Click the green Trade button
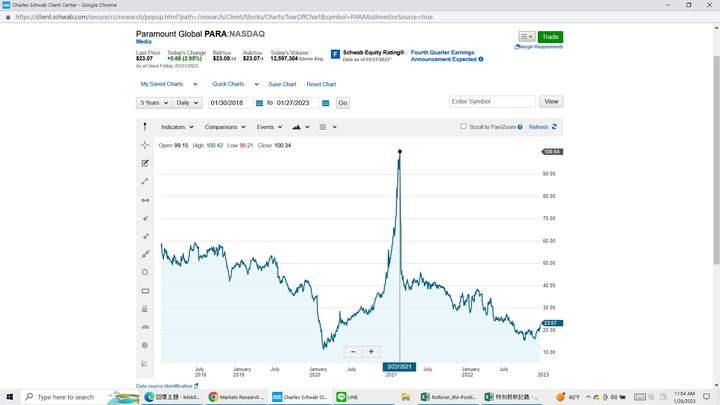The width and height of the screenshot is (720, 405). click(550, 37)
